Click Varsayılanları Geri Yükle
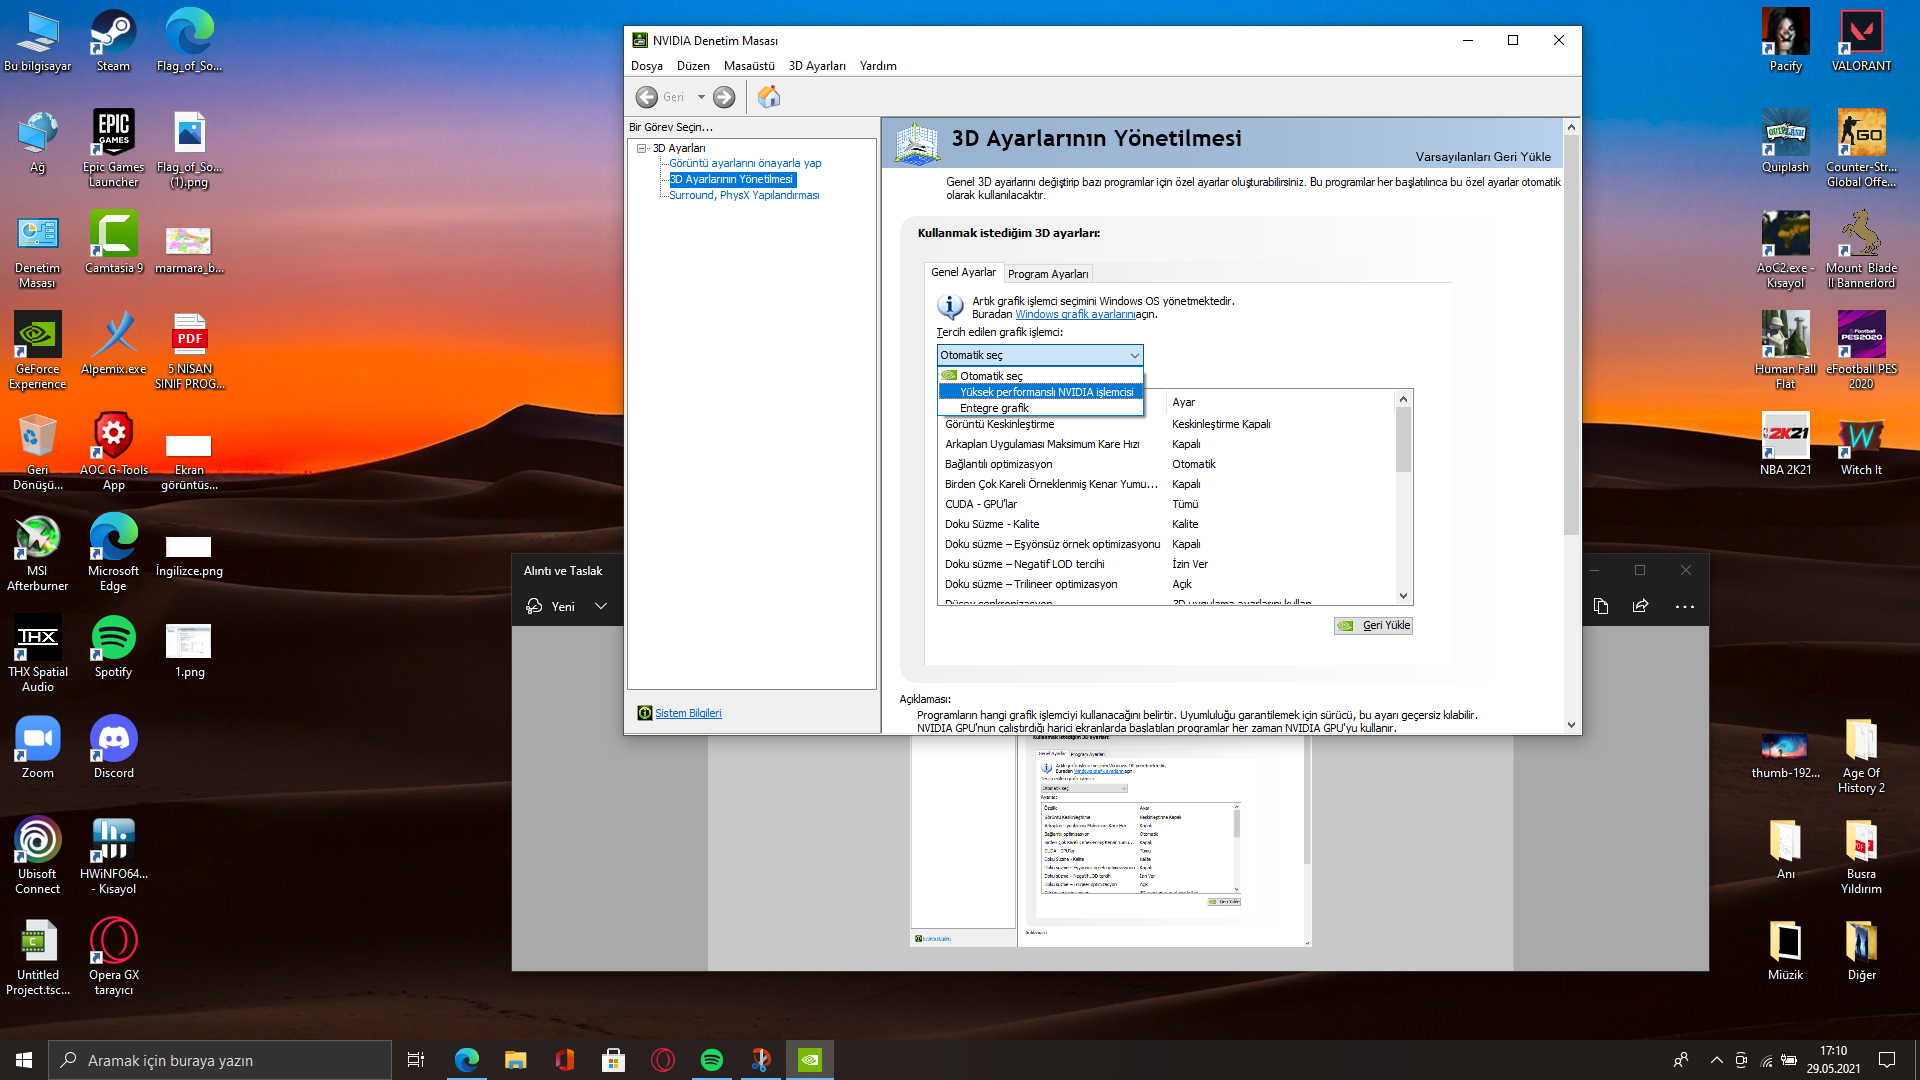The height and width of the screenshot is (1080, 1920). (x=1482, y=157)
